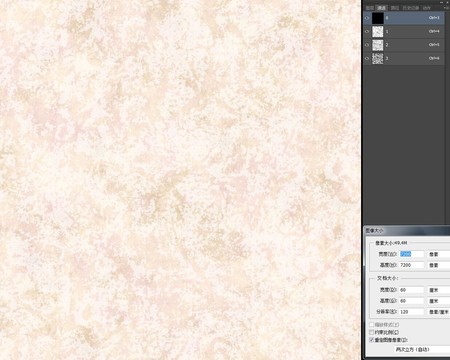
Task: Open resample method dropdown 两次立方（自动）
Action: point(422,349)
